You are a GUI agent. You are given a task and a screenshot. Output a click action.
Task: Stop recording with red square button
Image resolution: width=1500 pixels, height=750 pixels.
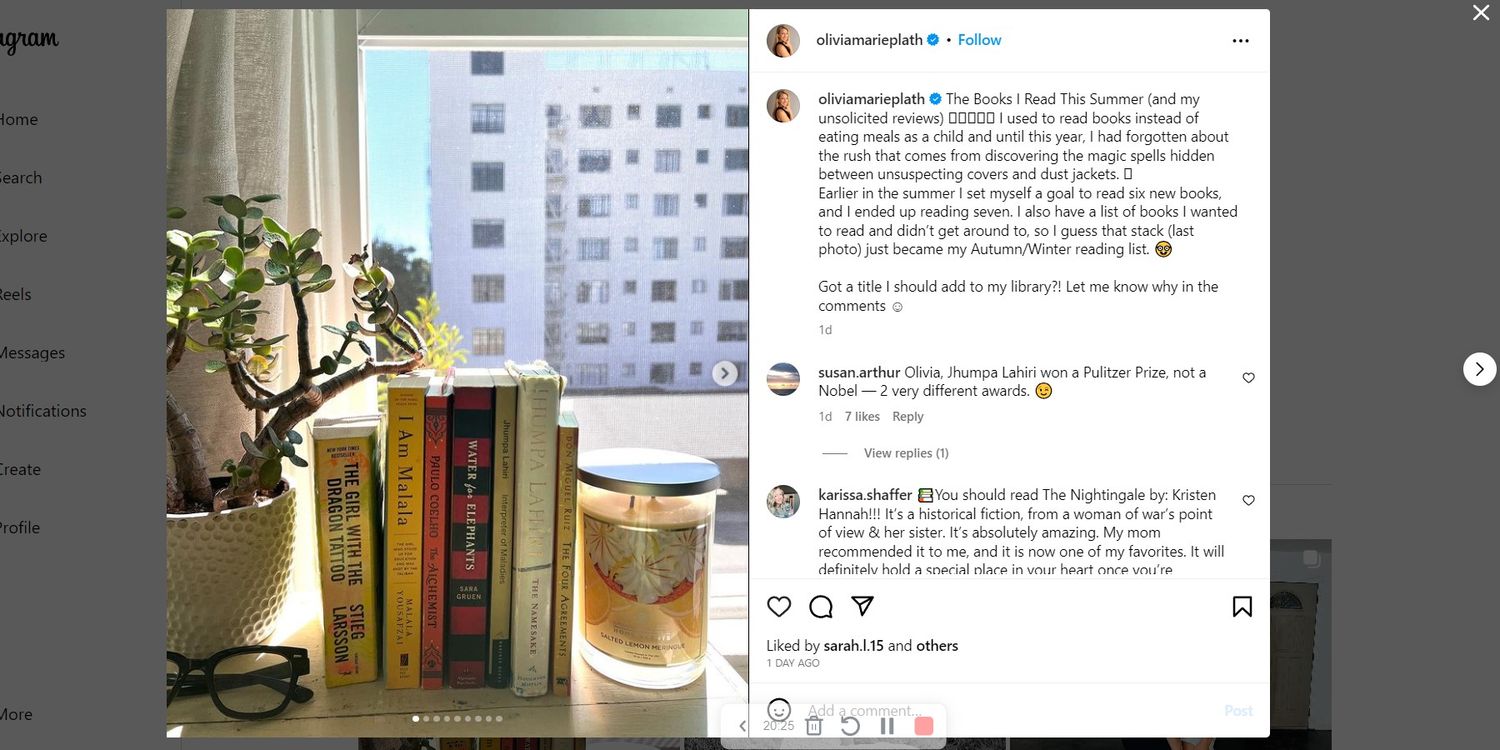click(924, 726)
